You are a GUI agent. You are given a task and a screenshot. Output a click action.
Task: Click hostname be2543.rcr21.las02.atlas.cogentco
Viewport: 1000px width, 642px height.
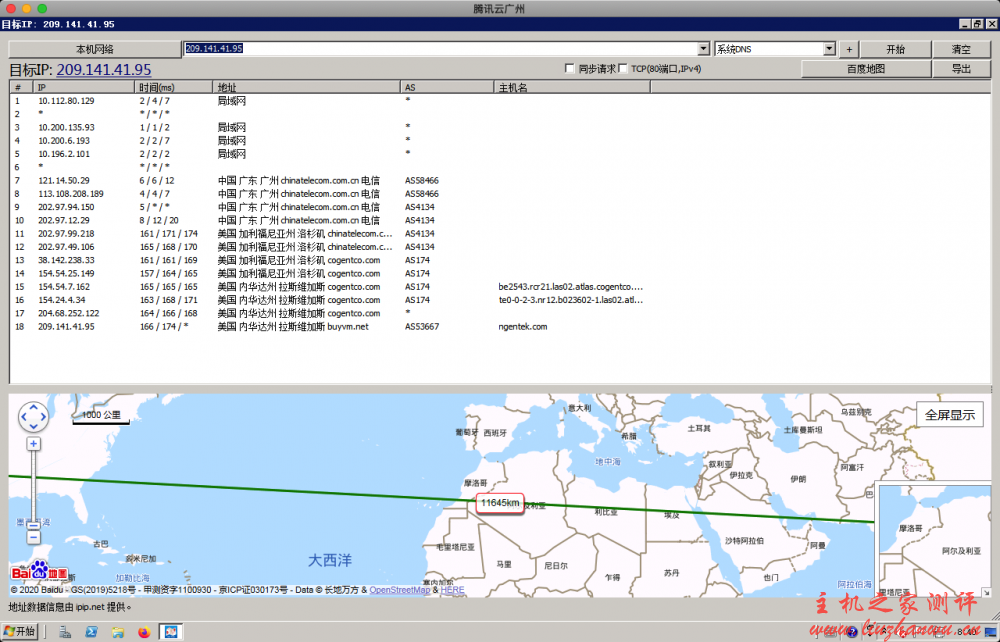570,287
